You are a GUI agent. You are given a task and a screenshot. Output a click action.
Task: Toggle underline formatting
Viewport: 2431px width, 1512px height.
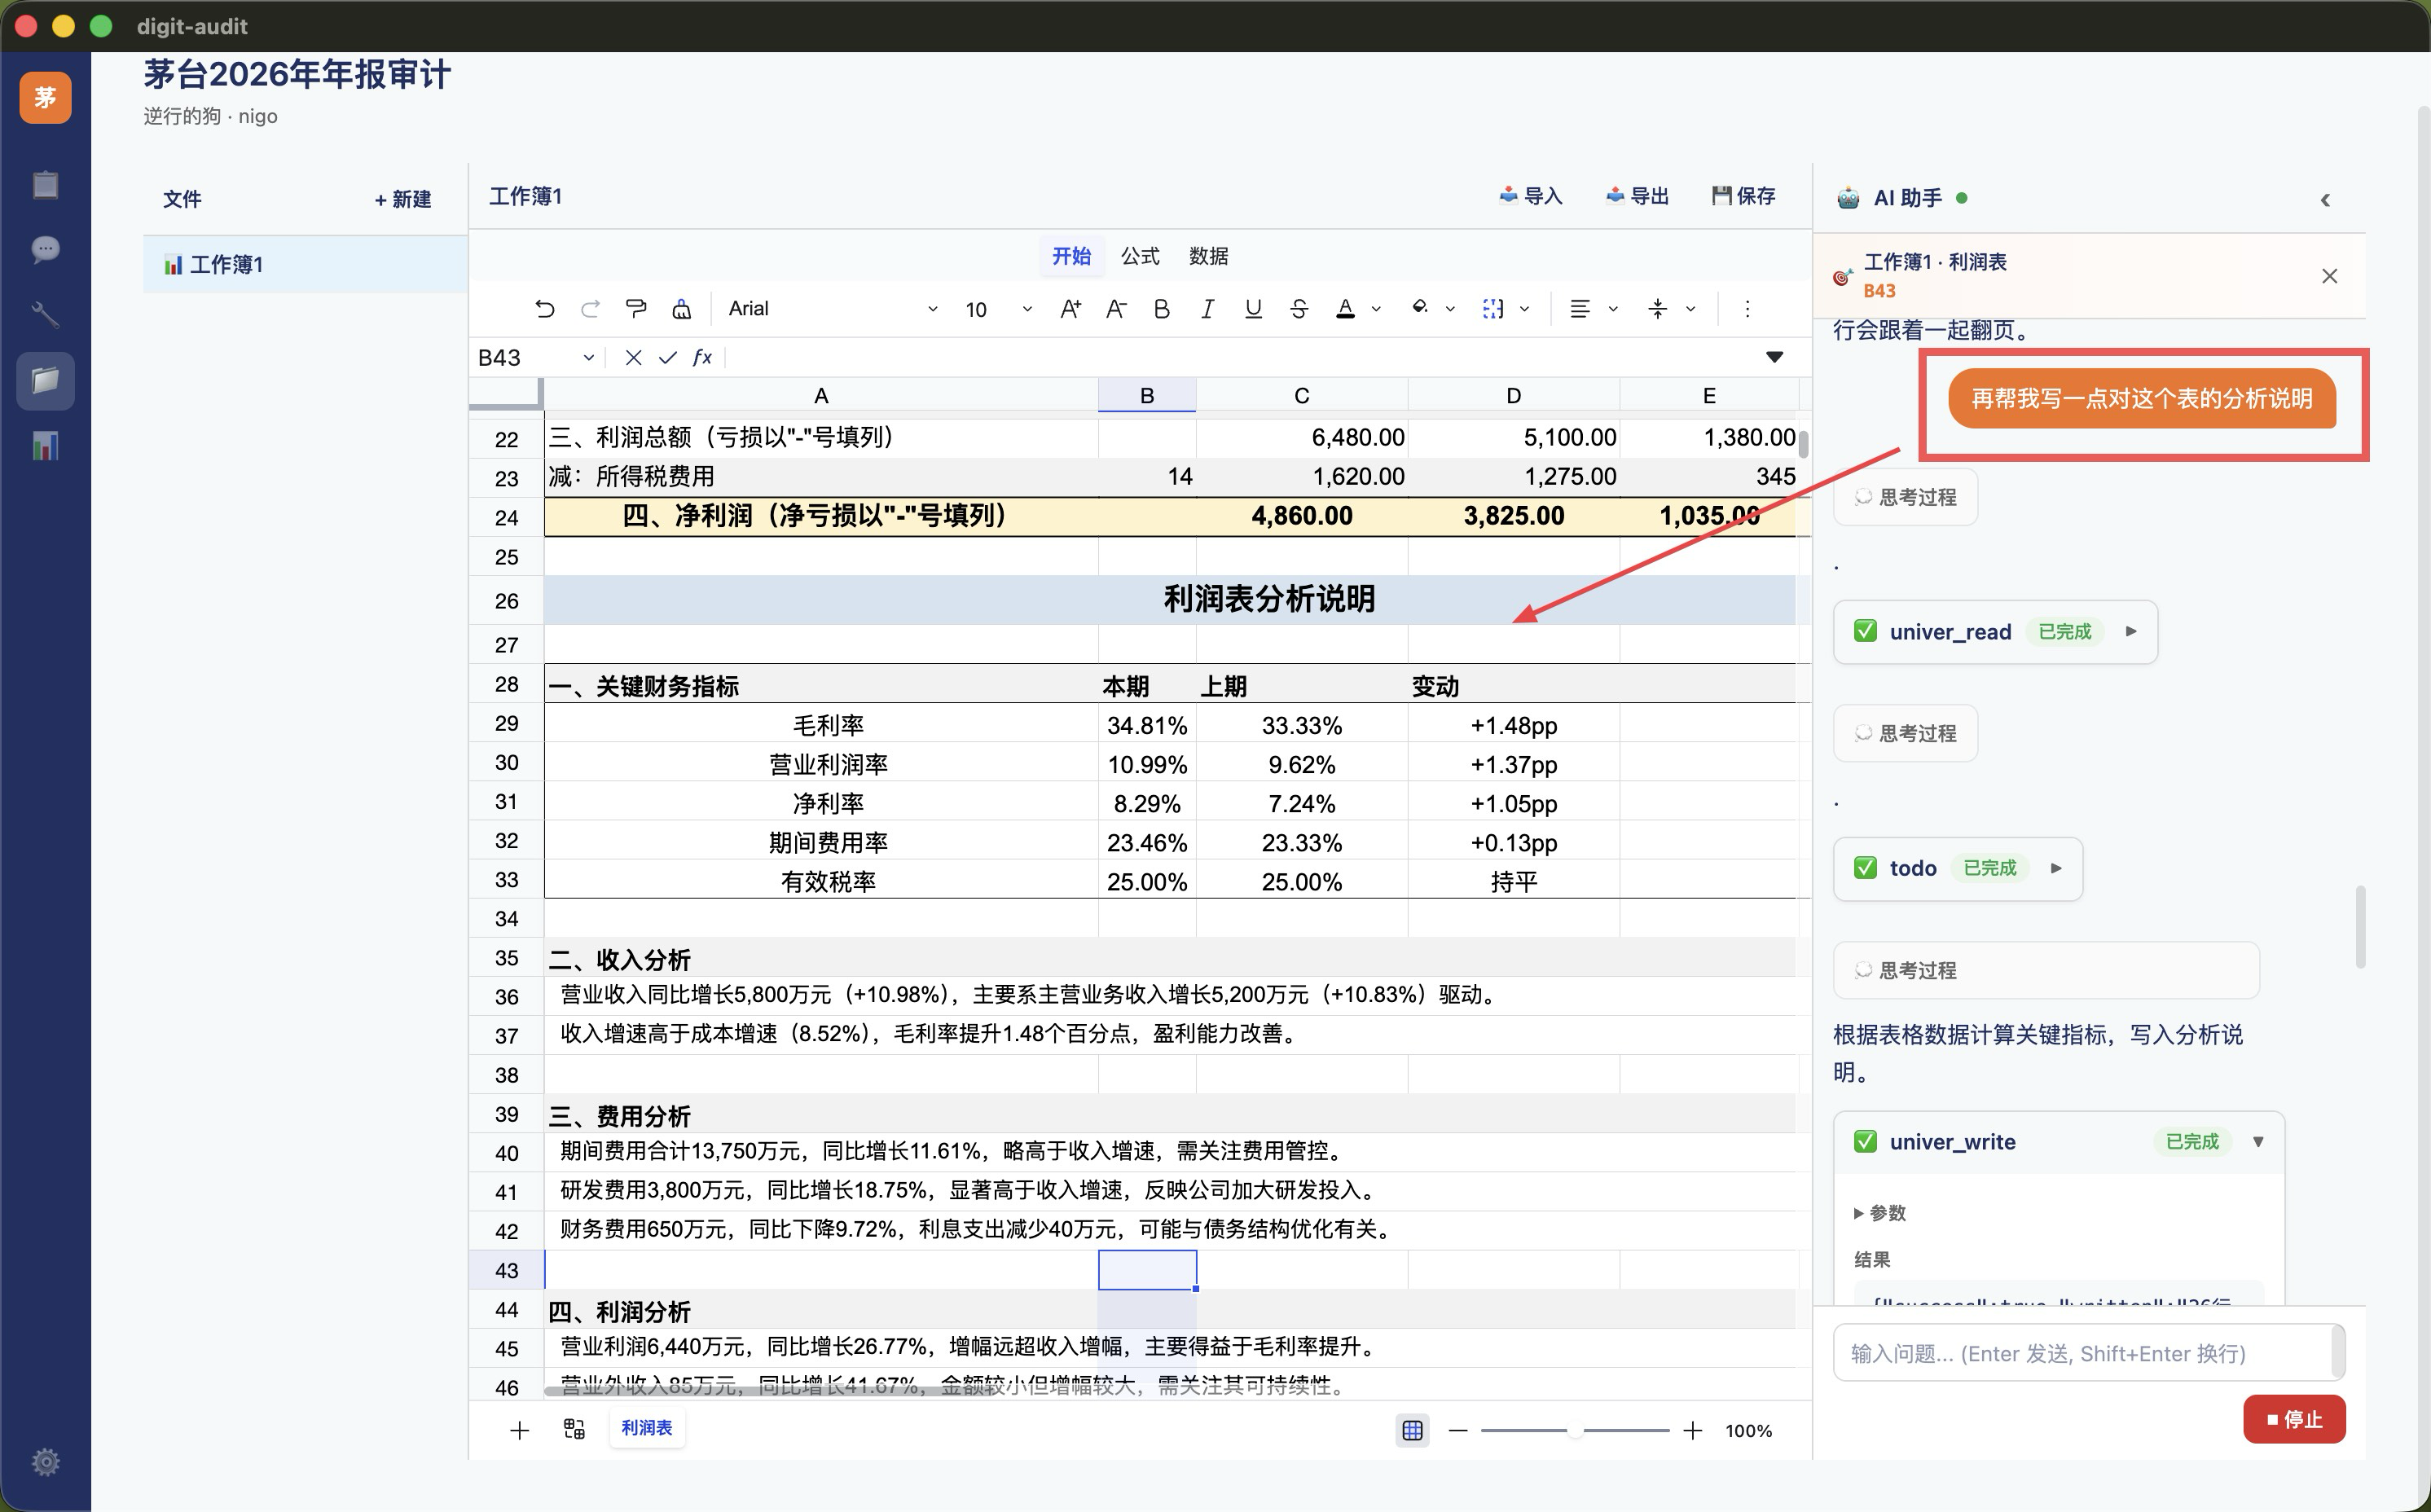point(1253,309)
